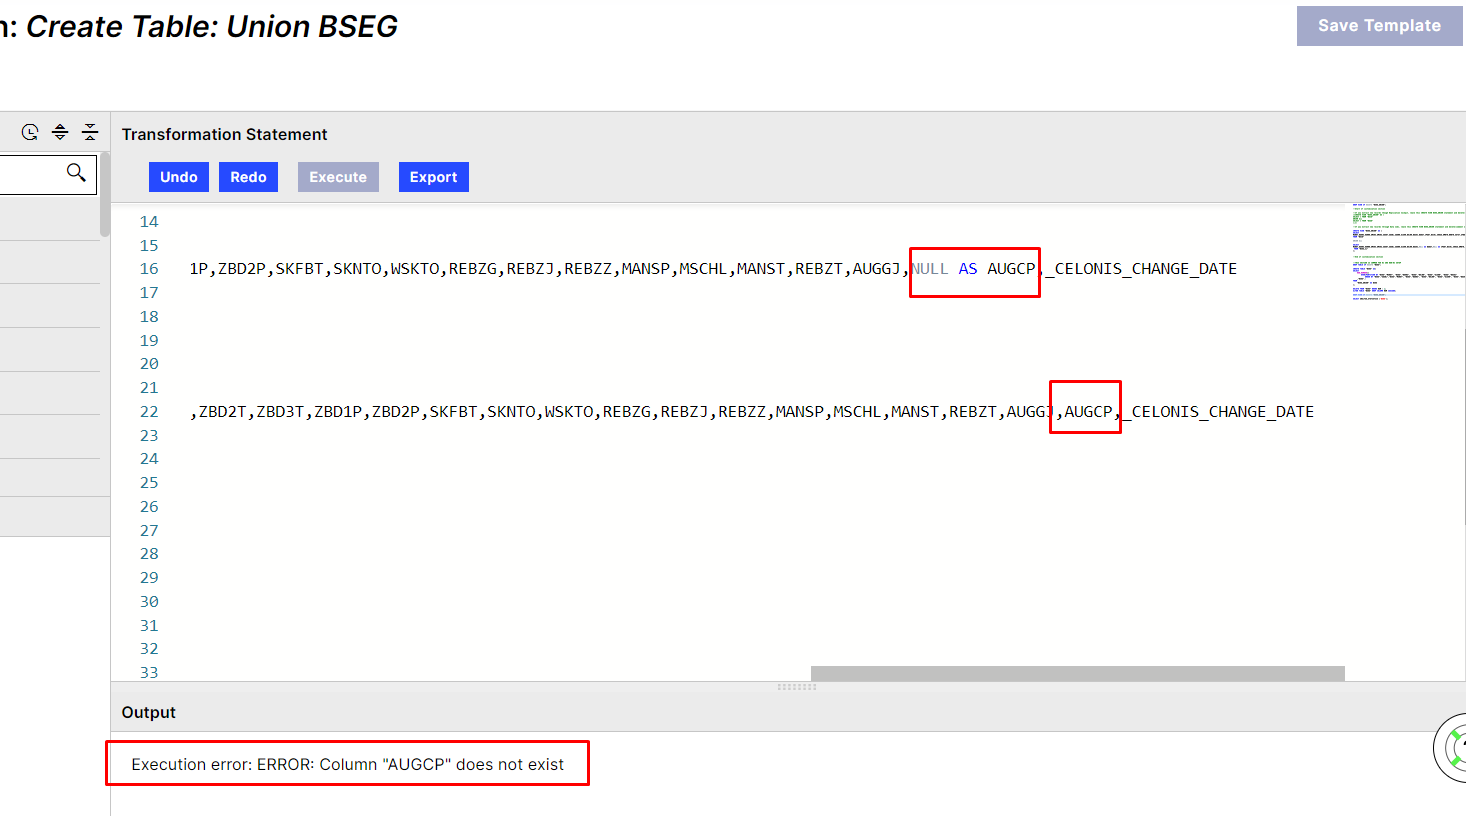Viewport: 1466px width, 816px height.
Task: Click _CELONIS_CHANGE_DATE on line 16
Action: pyautogui.click(x=1141, y=269)
